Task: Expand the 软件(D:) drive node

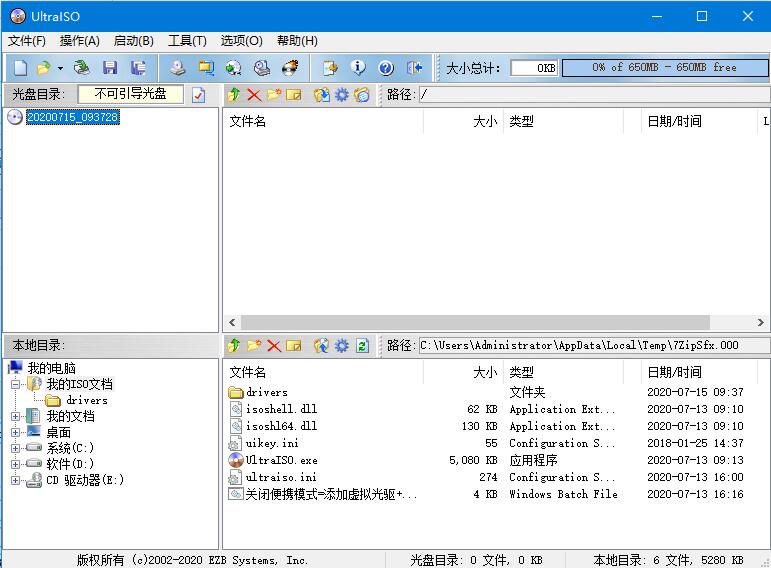Action: [x=16, y=464]
